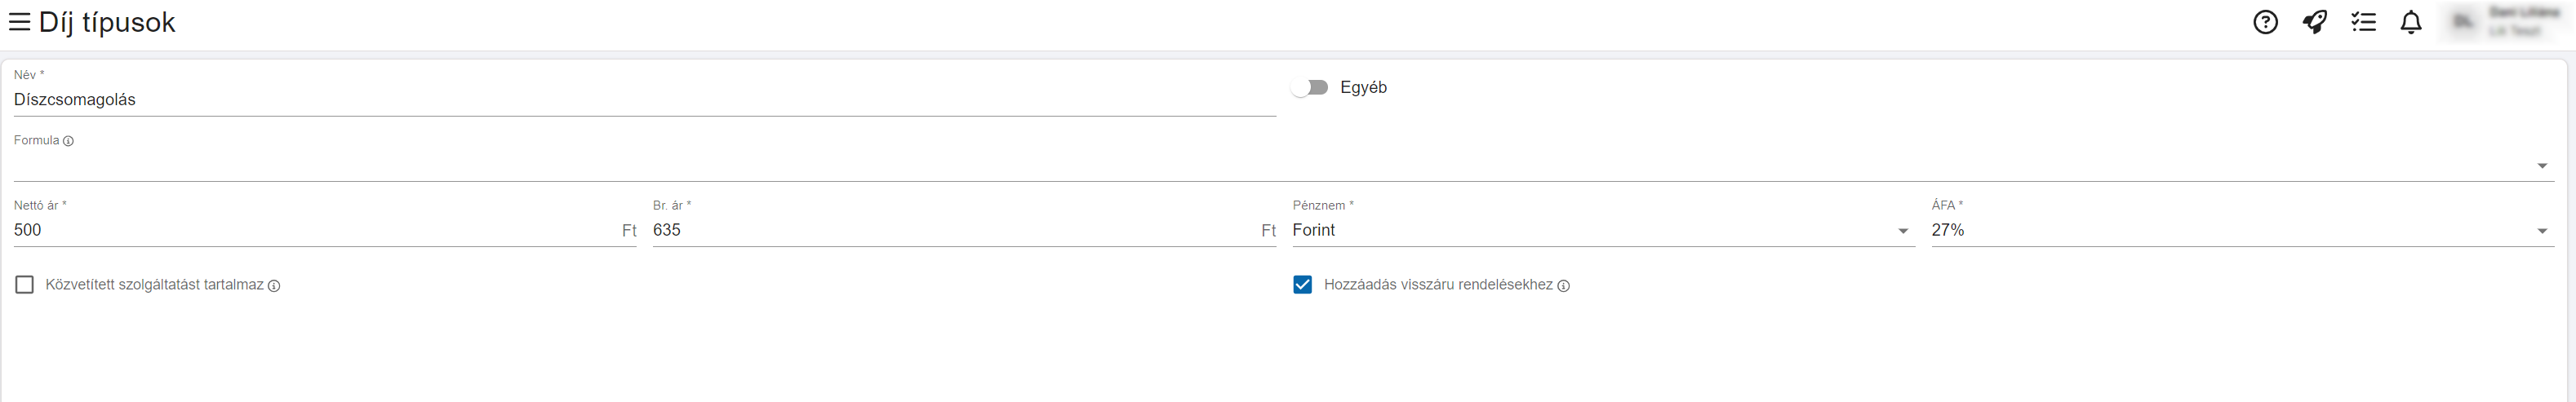
Task: Click the Egyéb label text
Action: [x=1363, y=88]
